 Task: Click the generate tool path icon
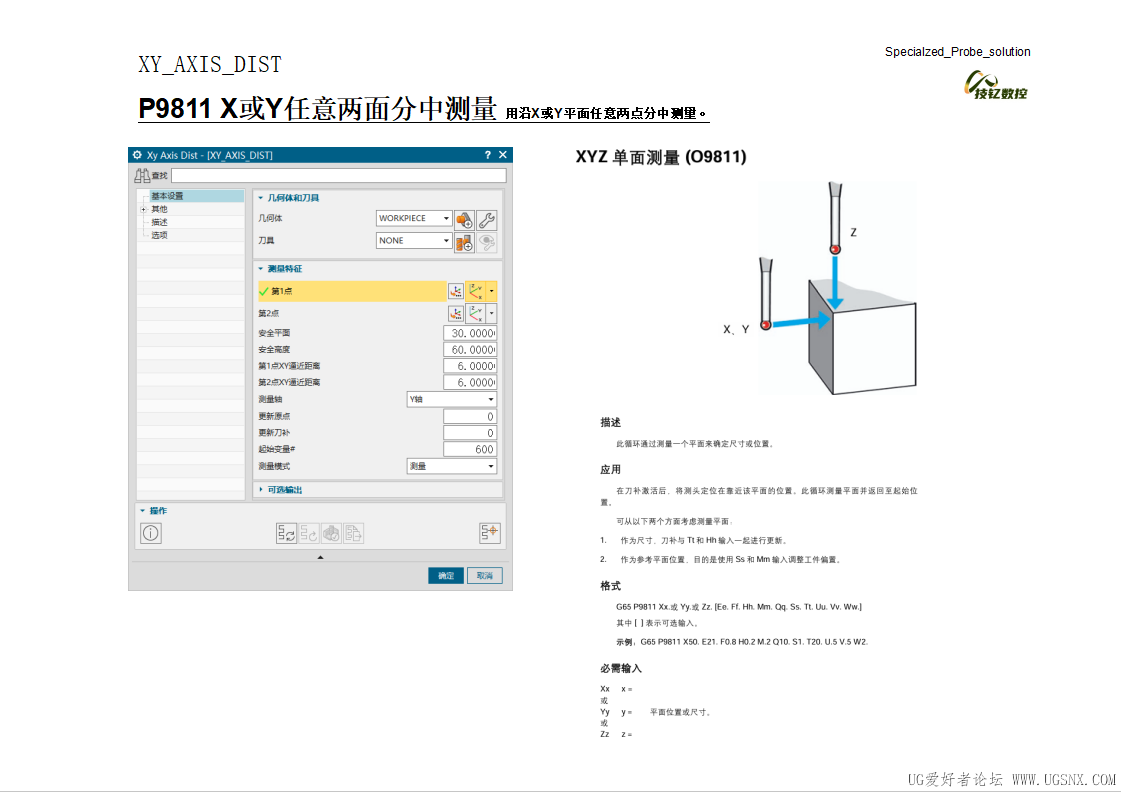286,533
